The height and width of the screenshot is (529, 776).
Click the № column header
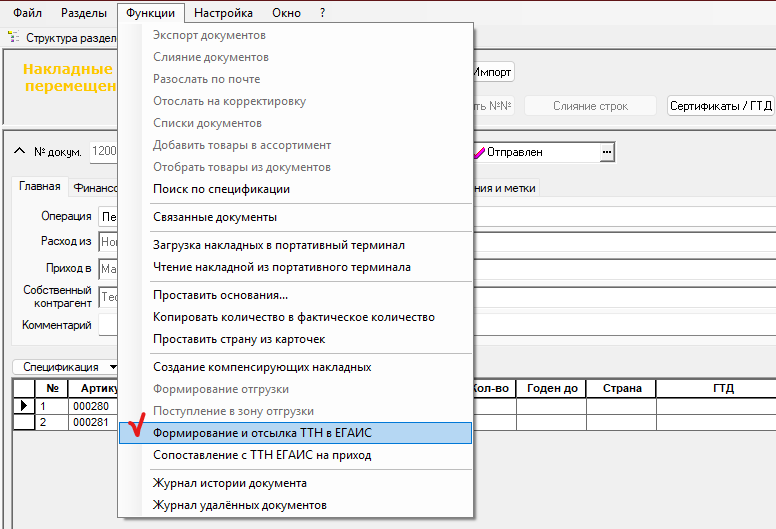[x=52, y=388]
